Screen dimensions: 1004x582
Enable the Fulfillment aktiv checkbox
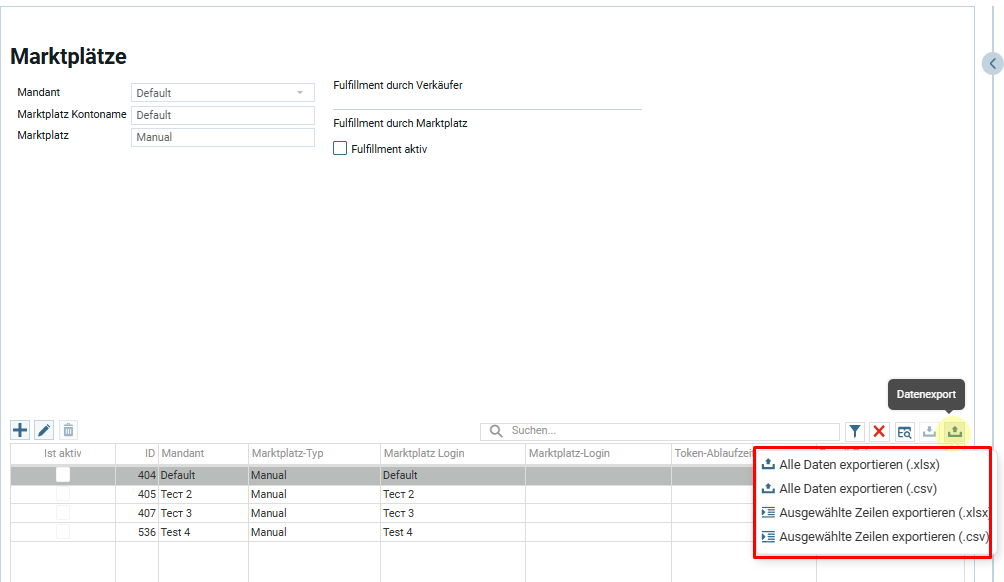pos(340,149)
